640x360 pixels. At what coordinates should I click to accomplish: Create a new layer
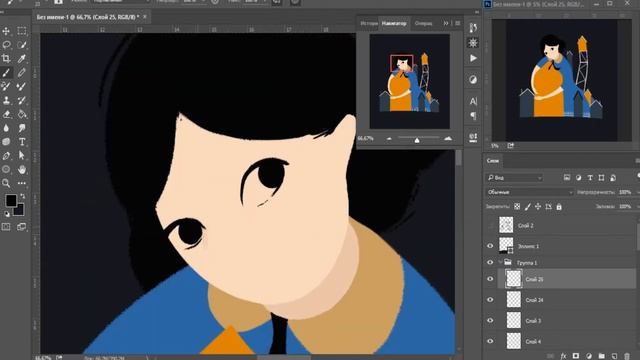pyautogui.click(x=614, y=356)
